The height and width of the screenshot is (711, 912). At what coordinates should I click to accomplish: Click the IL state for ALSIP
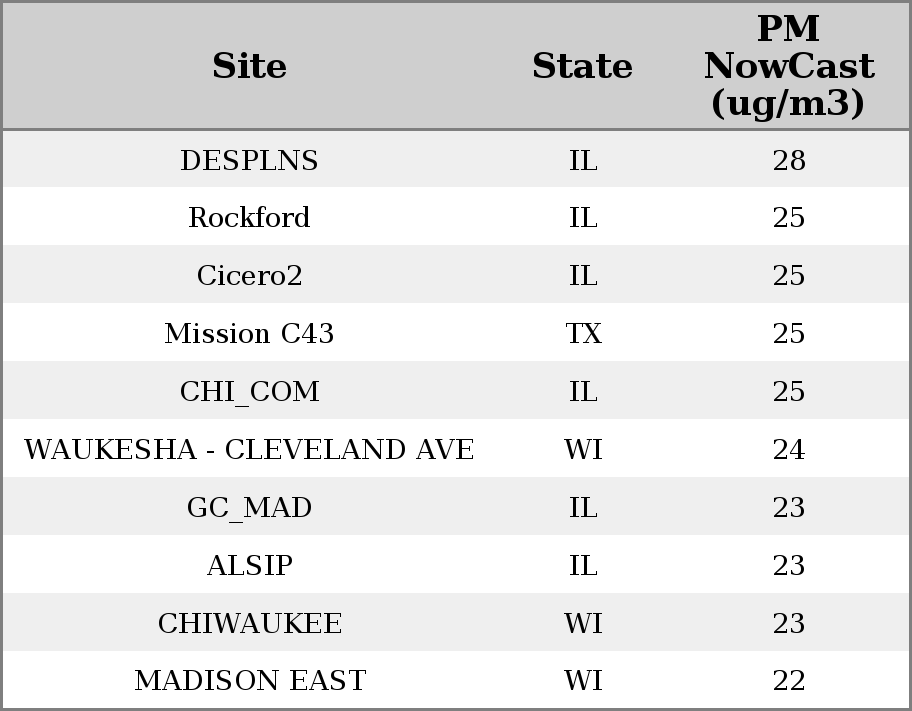click(583, 566)
